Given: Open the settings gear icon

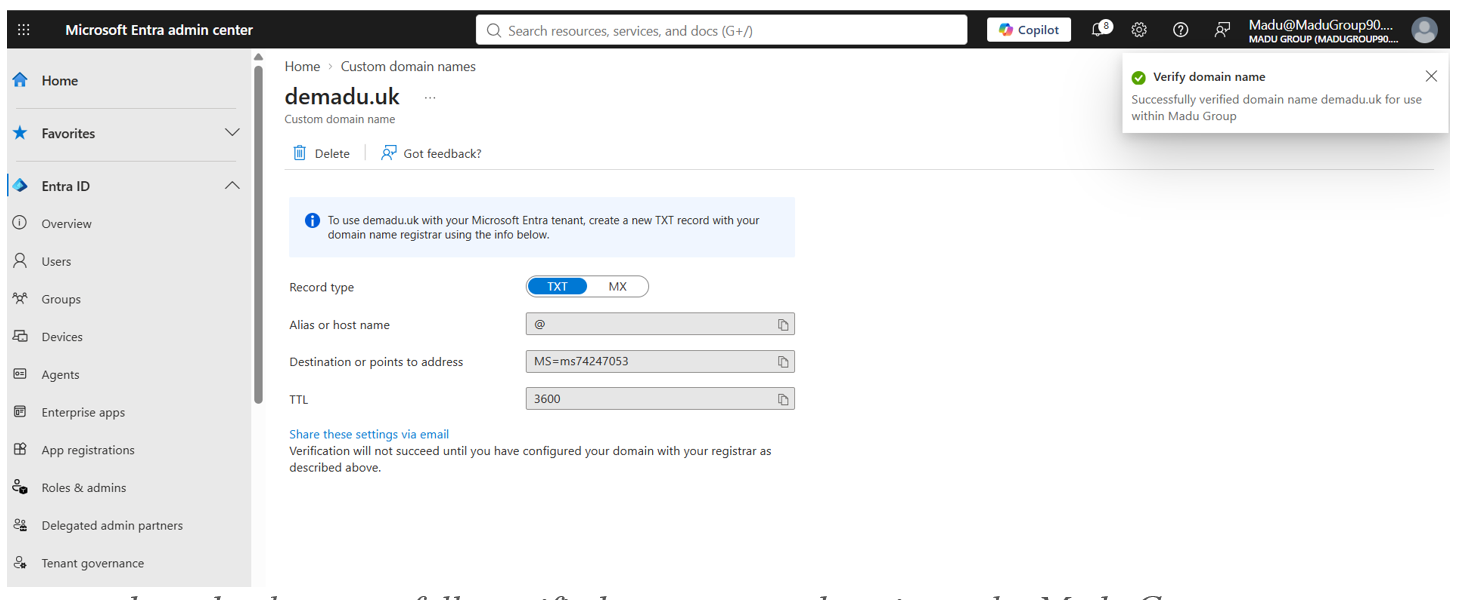Looking at the screenshot, I should (x=1139, y=30).
